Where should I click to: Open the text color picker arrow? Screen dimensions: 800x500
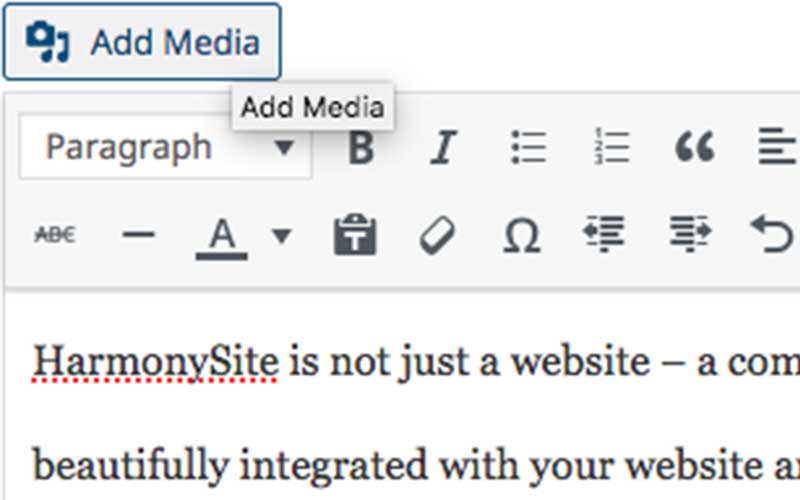[282, 236]
